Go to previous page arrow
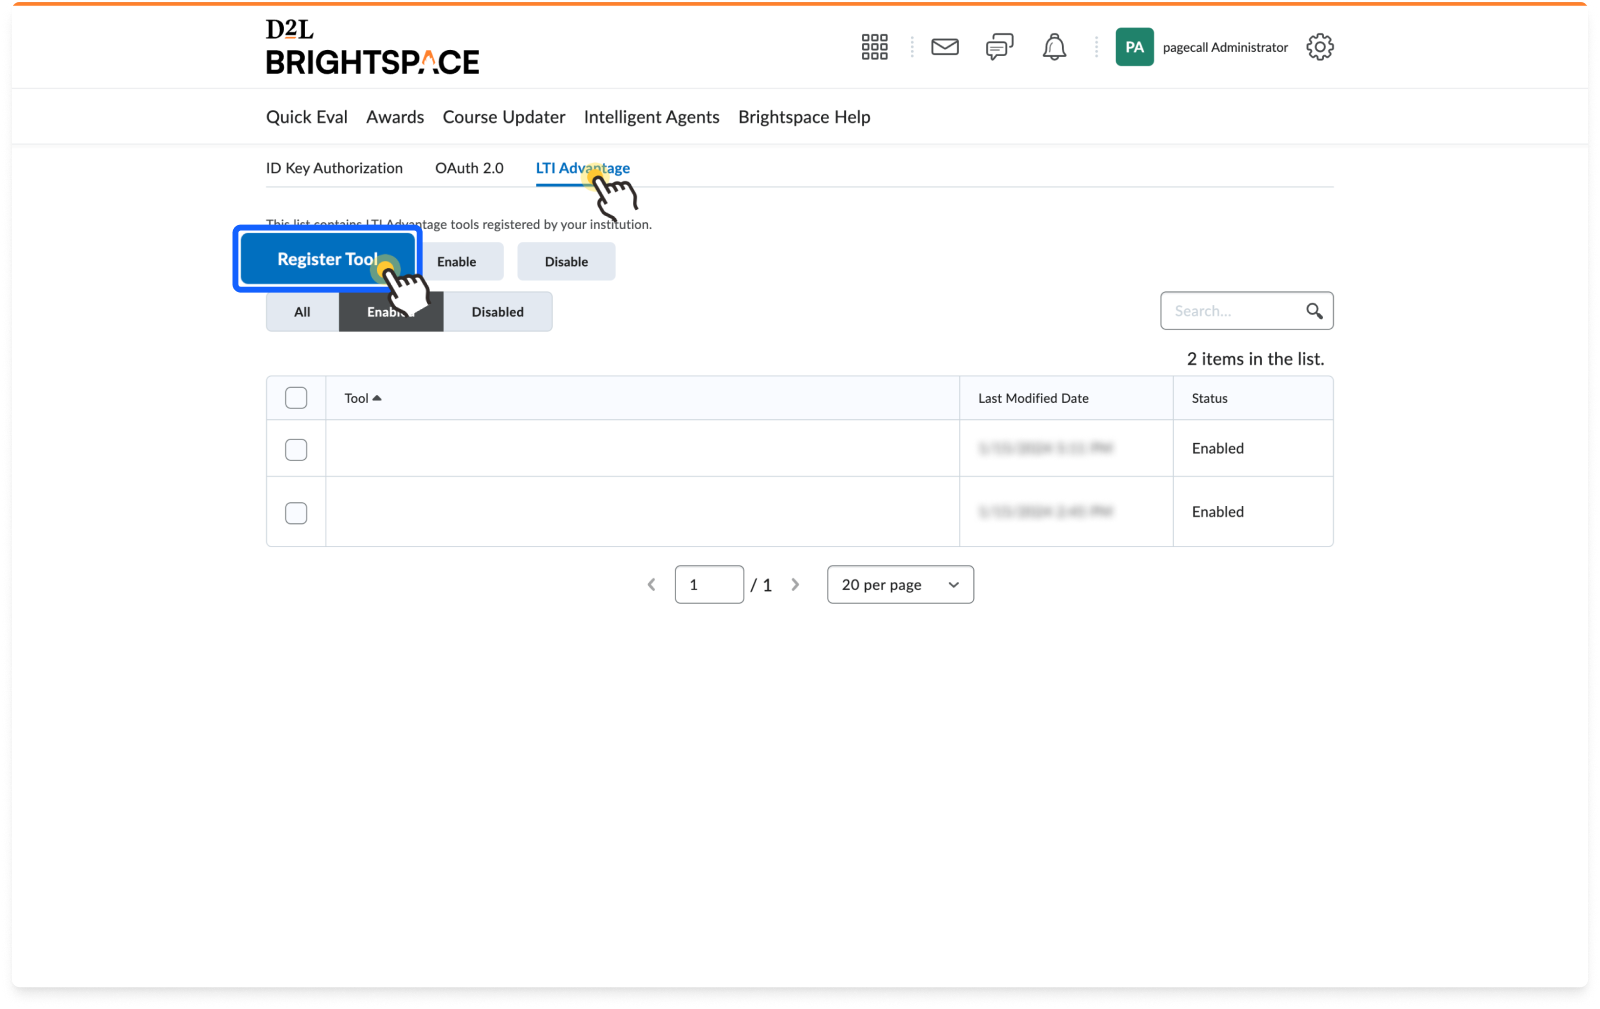 click(x=651, y=585)
